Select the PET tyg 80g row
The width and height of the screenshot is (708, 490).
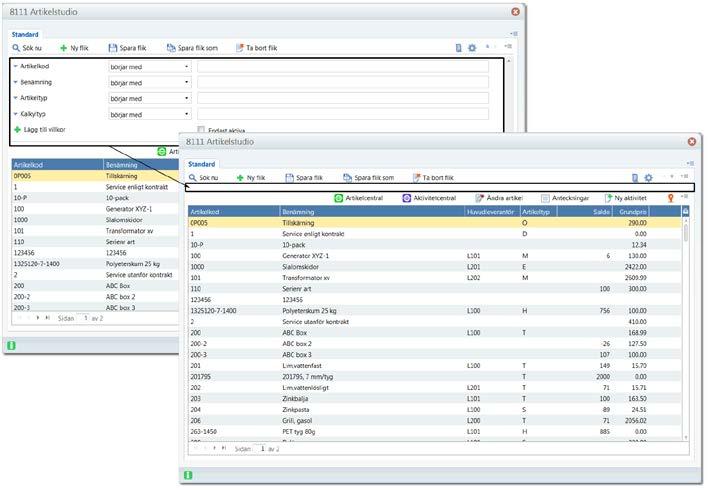tap(435, 431)
